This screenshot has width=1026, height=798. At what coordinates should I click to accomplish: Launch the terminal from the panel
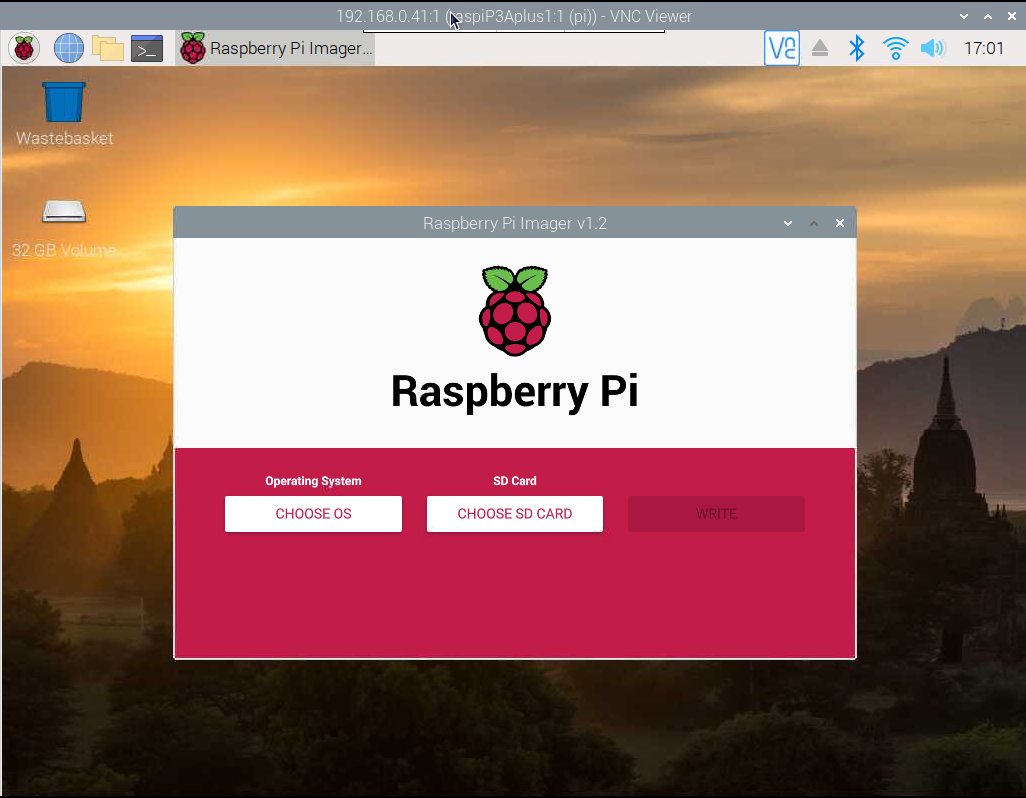(x=147, y=48)
